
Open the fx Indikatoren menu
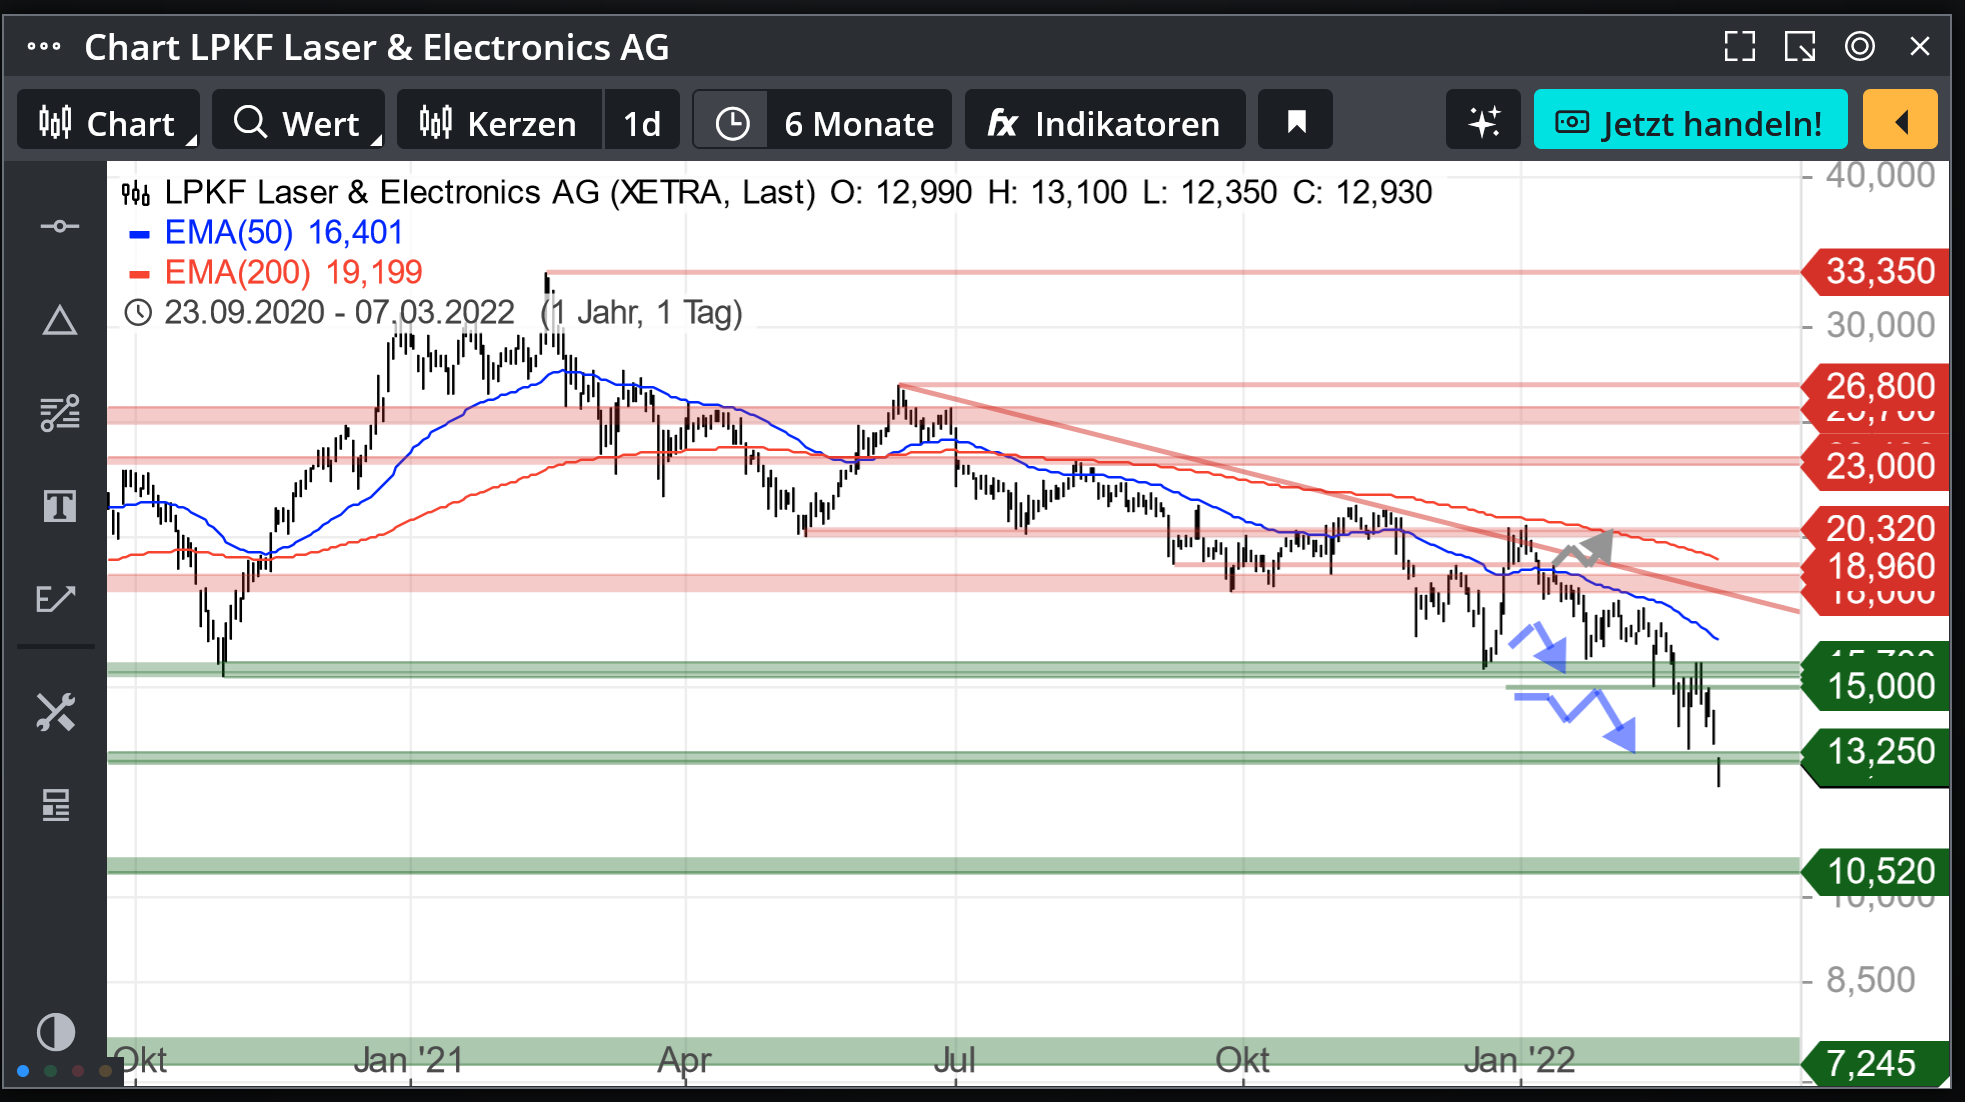[x=1104, y=122]
